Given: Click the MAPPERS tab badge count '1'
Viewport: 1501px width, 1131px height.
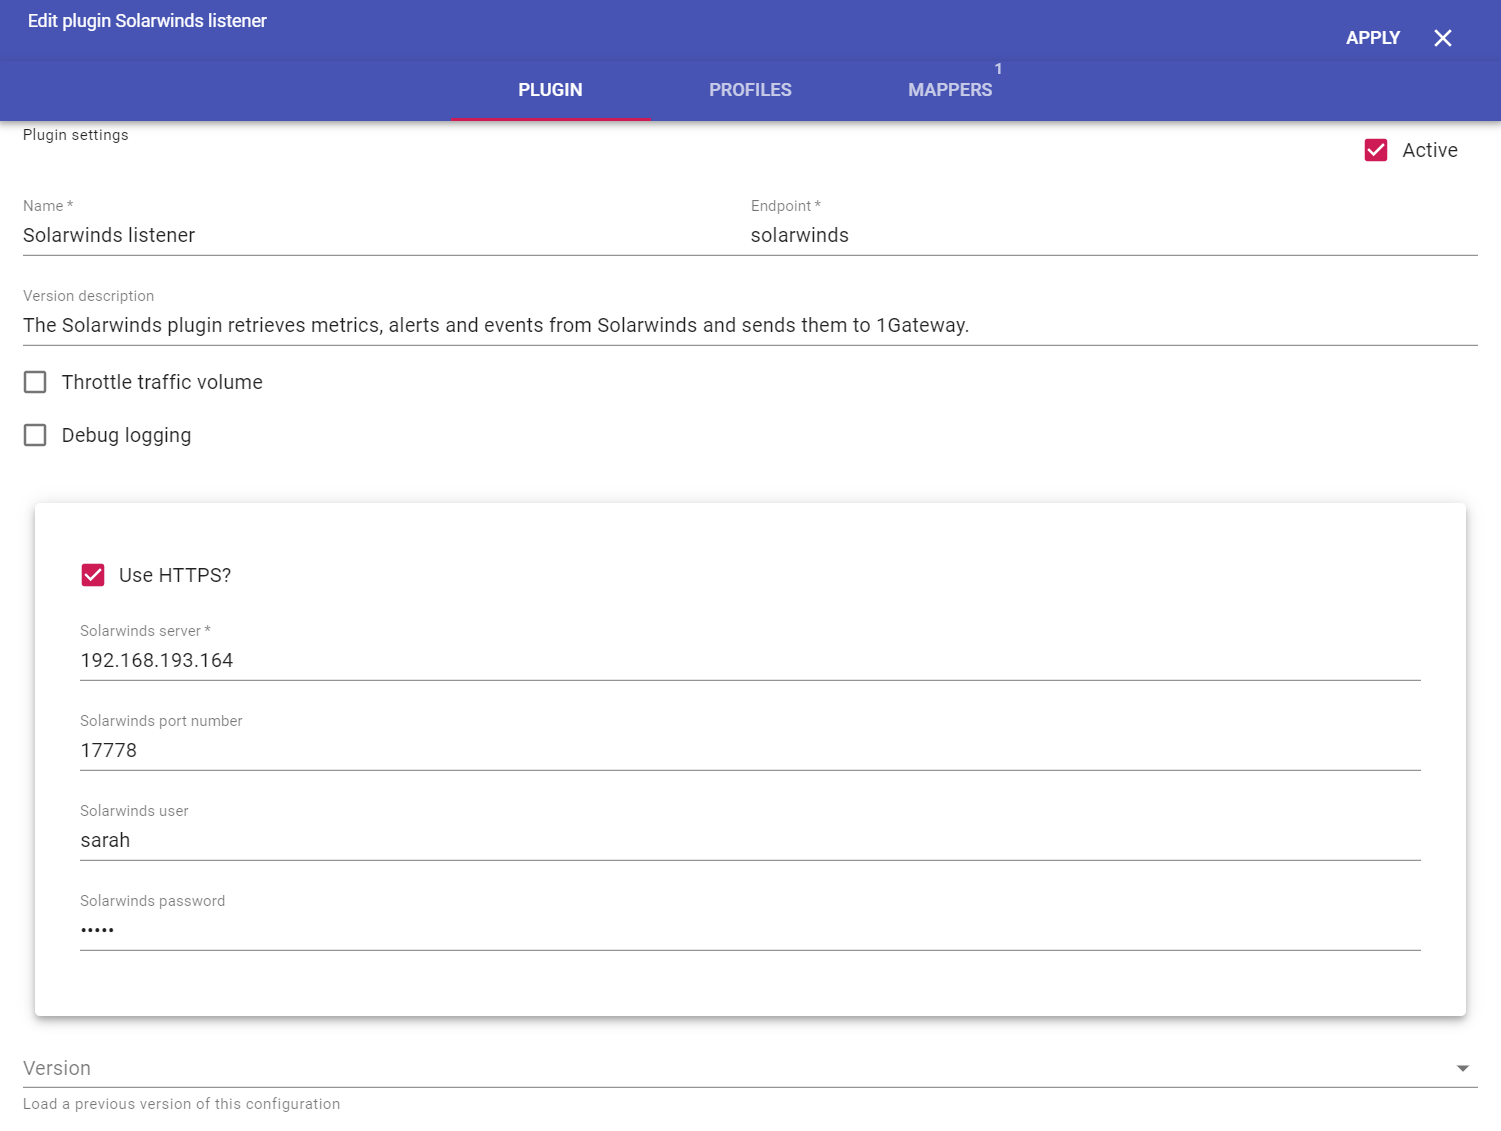Looking at the screenshot, I should pyautogui.click(x=998, y=69).
